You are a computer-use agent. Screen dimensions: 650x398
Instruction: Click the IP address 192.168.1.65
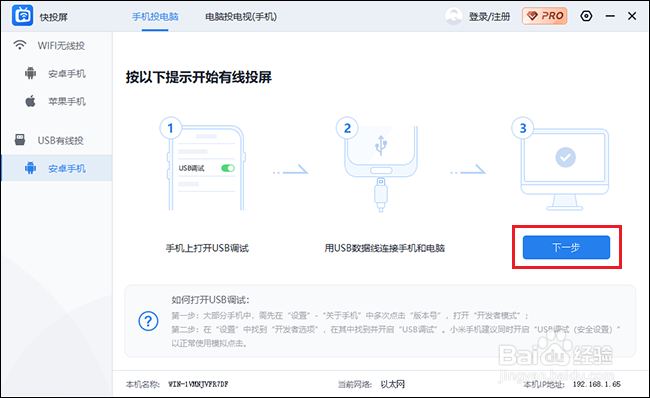click(597, 384)
